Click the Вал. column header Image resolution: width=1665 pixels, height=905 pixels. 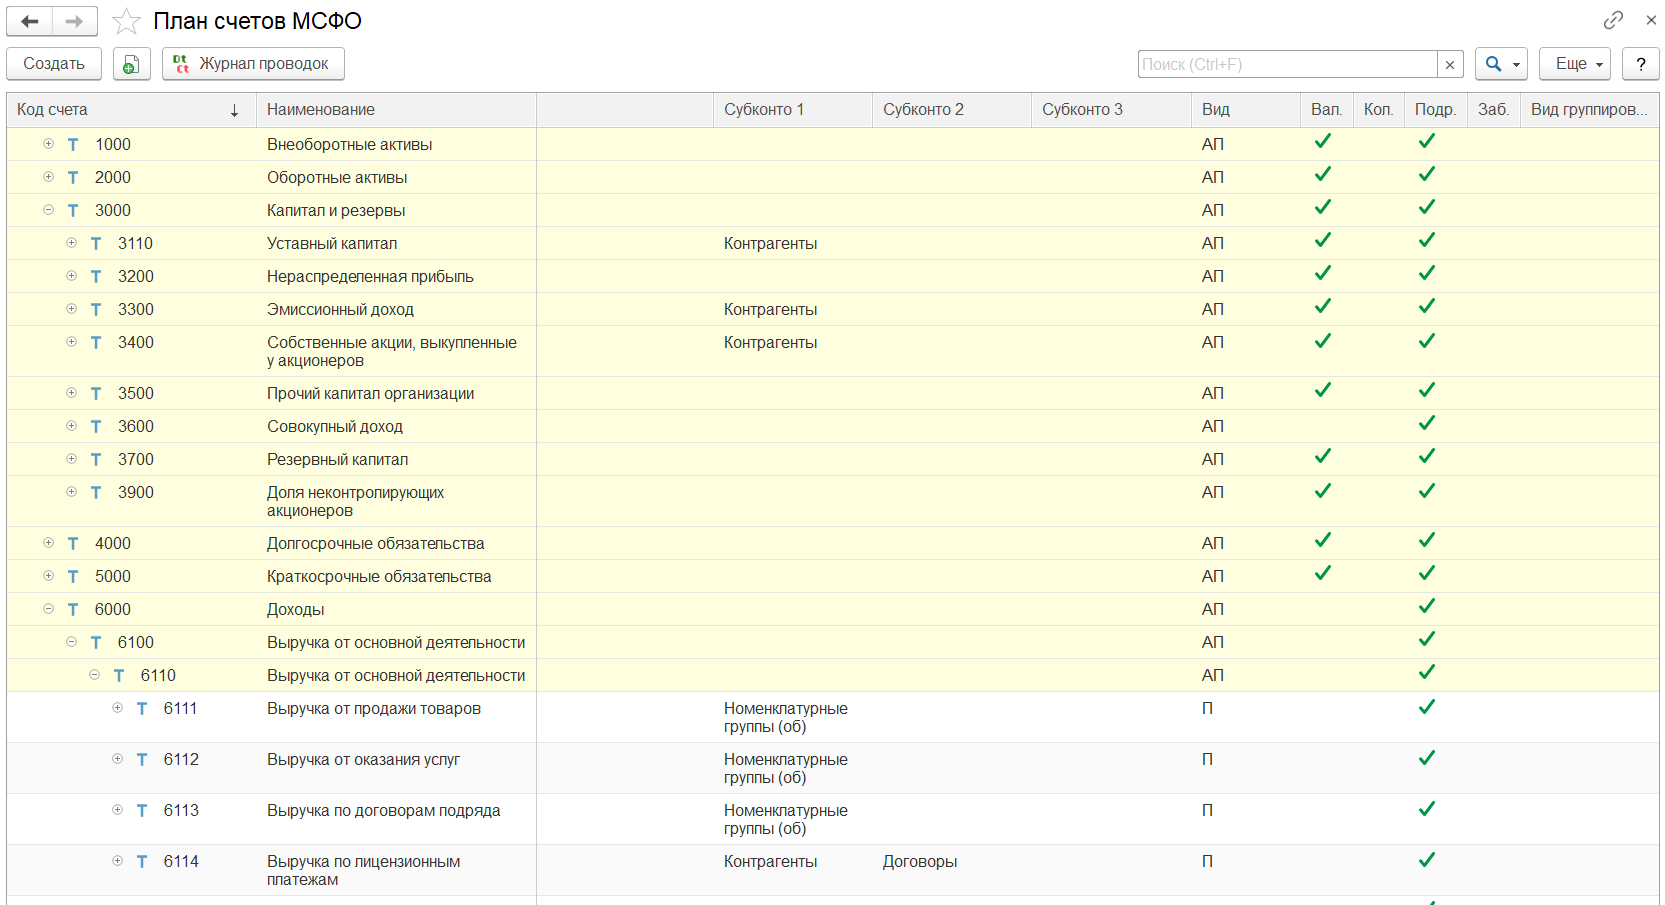click(1327, 110)
